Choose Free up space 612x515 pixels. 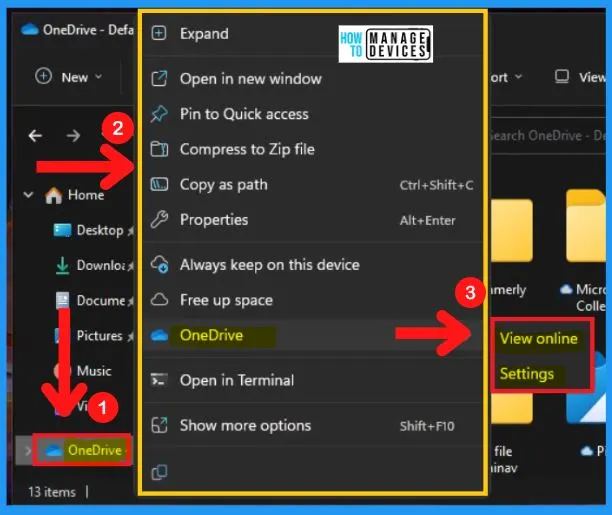coord(312,300)
